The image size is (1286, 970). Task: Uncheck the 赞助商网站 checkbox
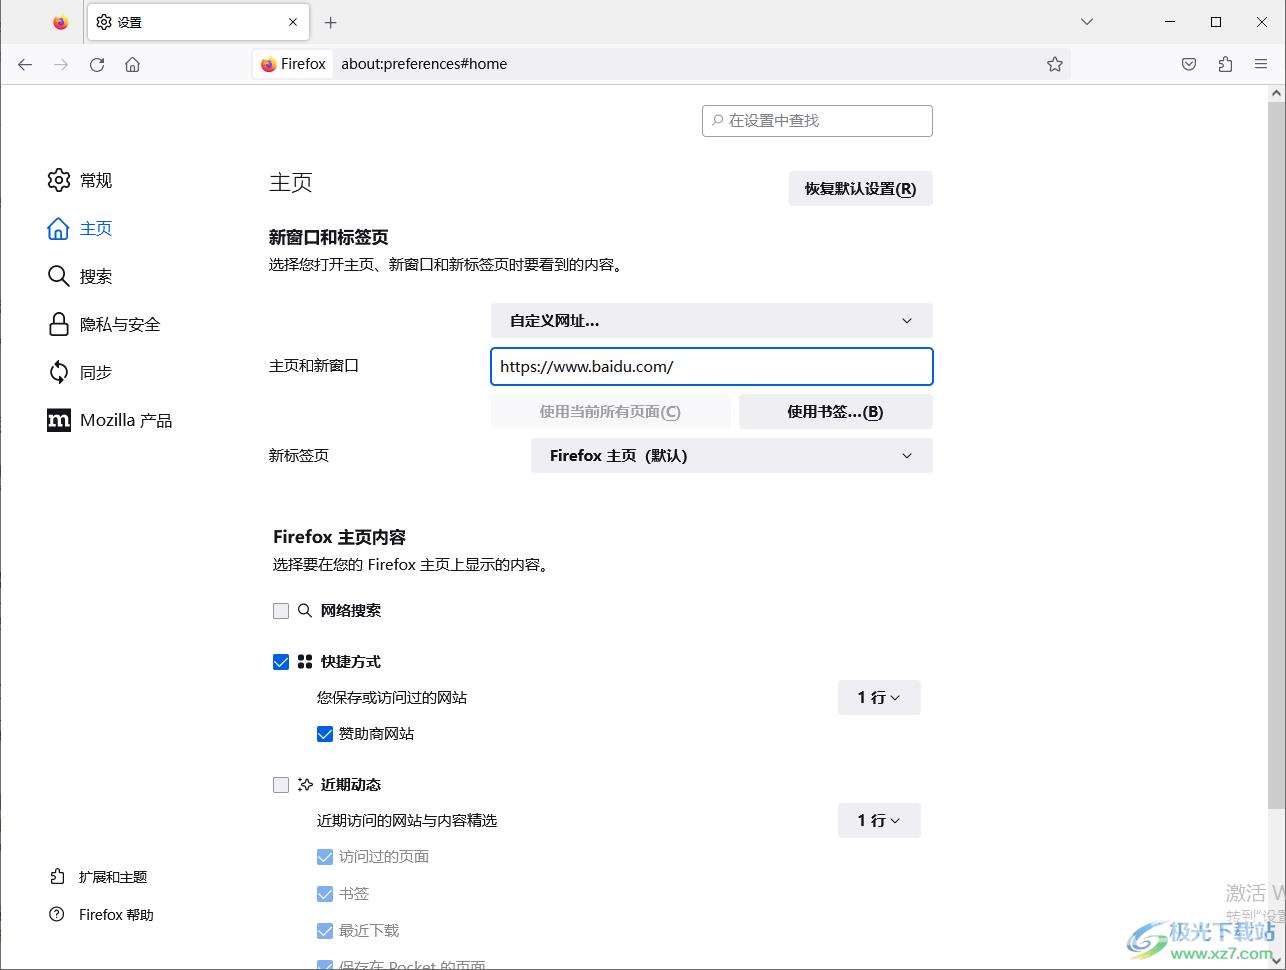click(325, 734)
